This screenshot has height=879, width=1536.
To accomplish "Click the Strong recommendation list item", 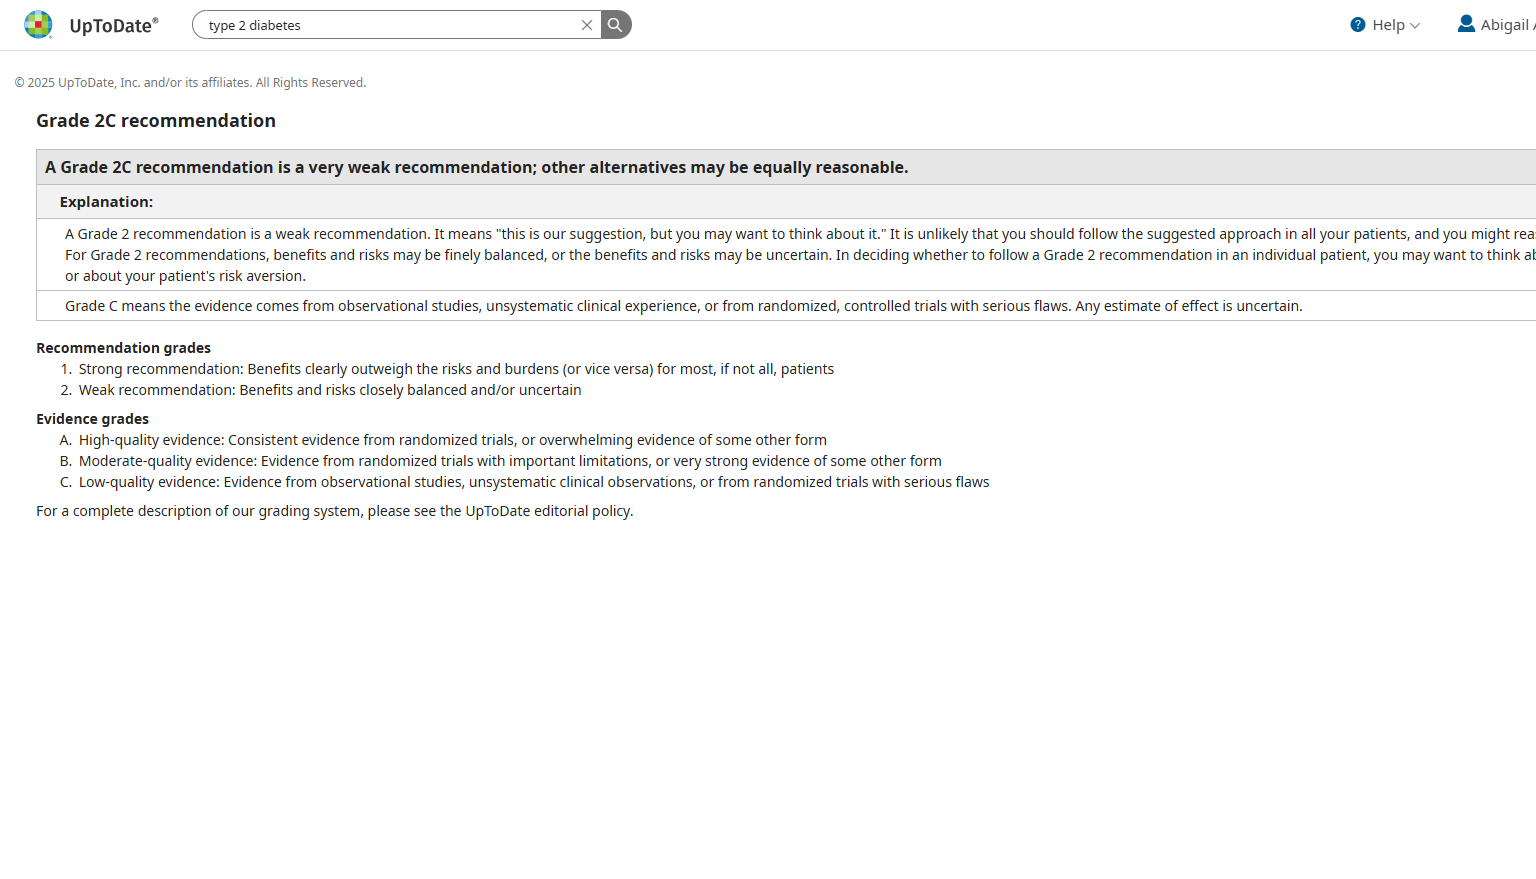I will [x=456, y=369].
